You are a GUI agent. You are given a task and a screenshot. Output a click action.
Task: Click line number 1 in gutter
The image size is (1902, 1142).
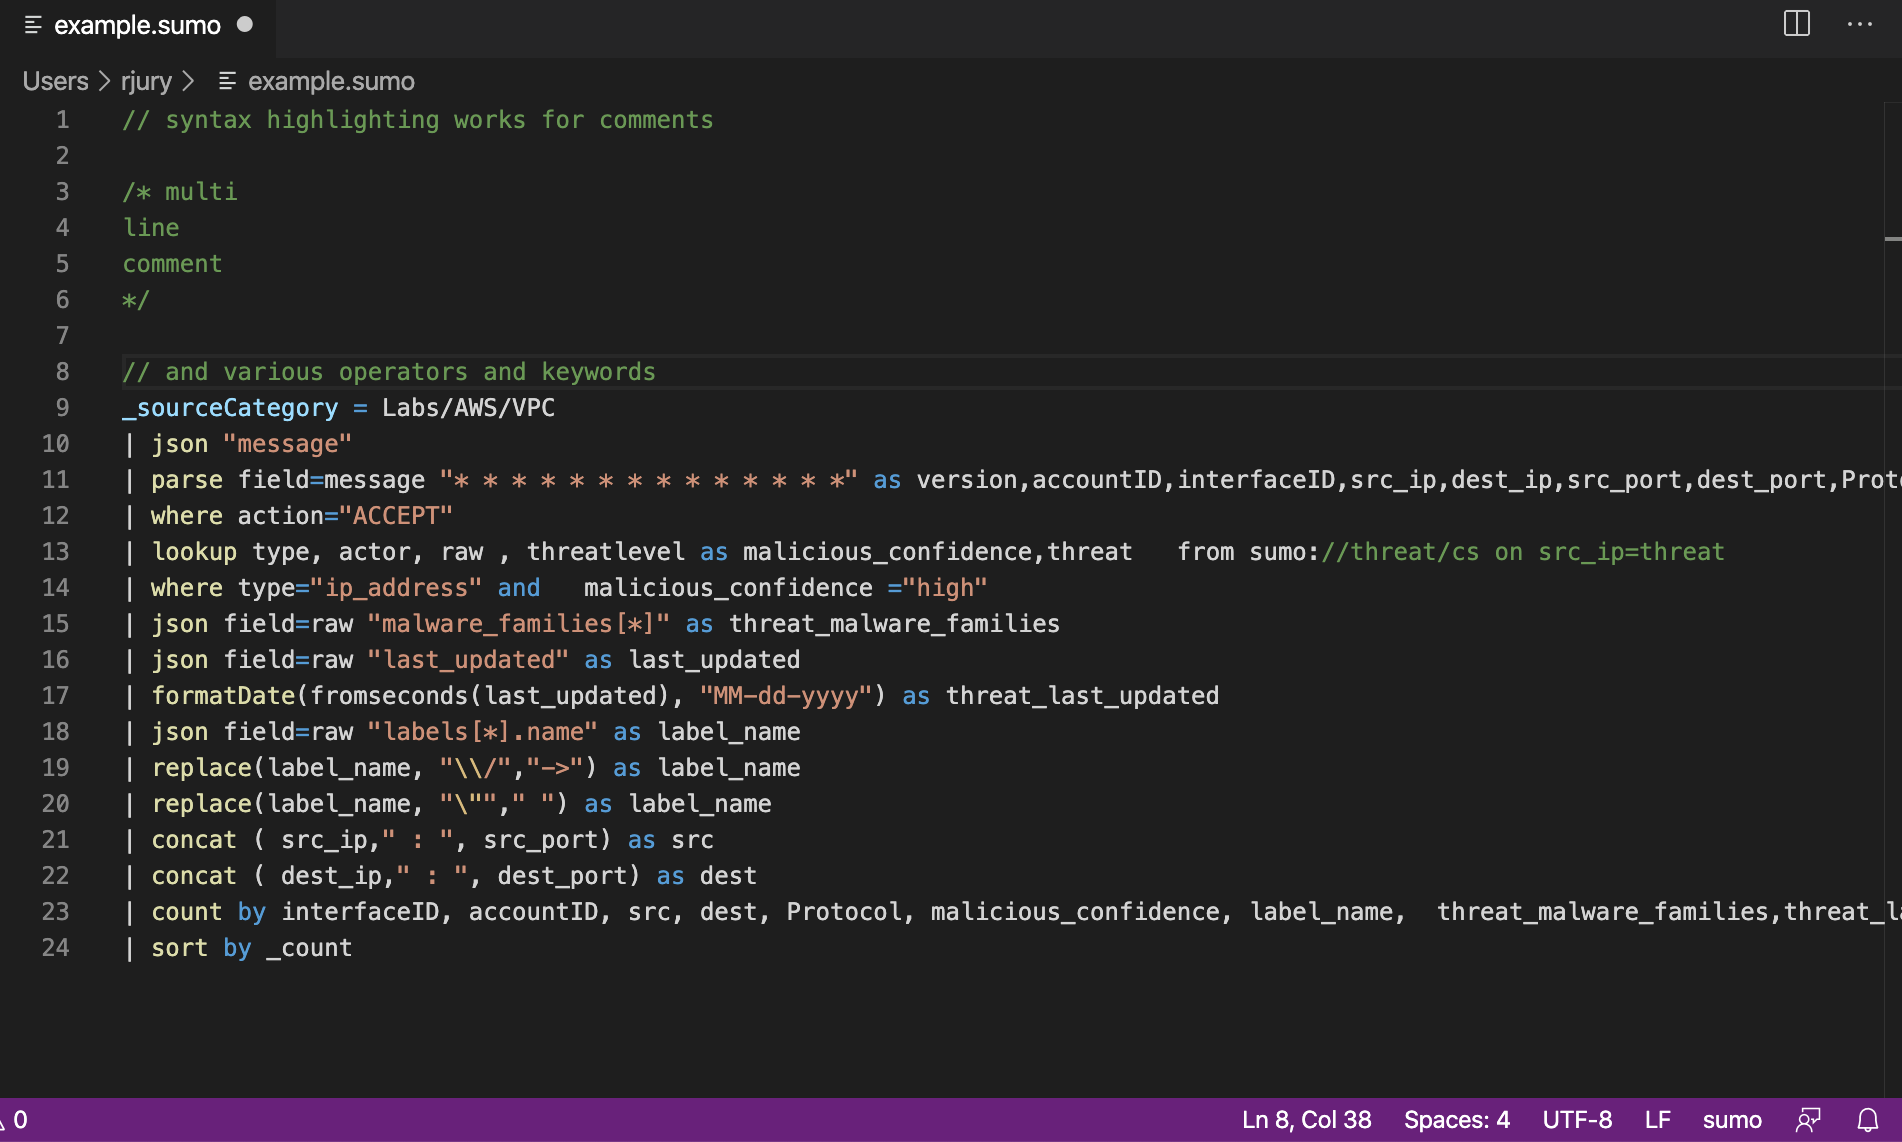coord(62,120)
